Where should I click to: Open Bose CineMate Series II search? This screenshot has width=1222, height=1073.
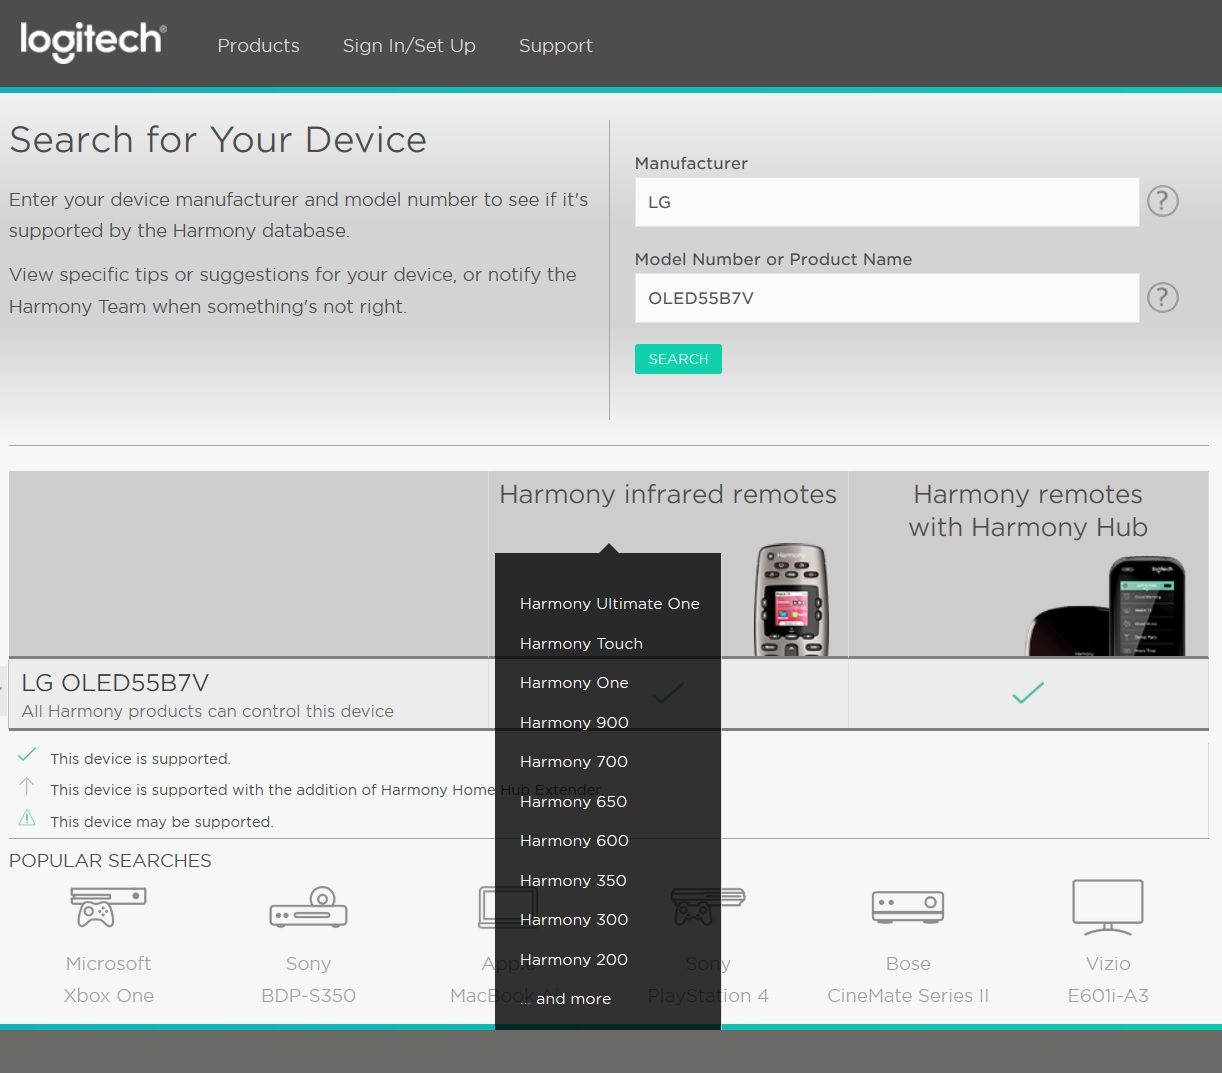pos(908,980)
